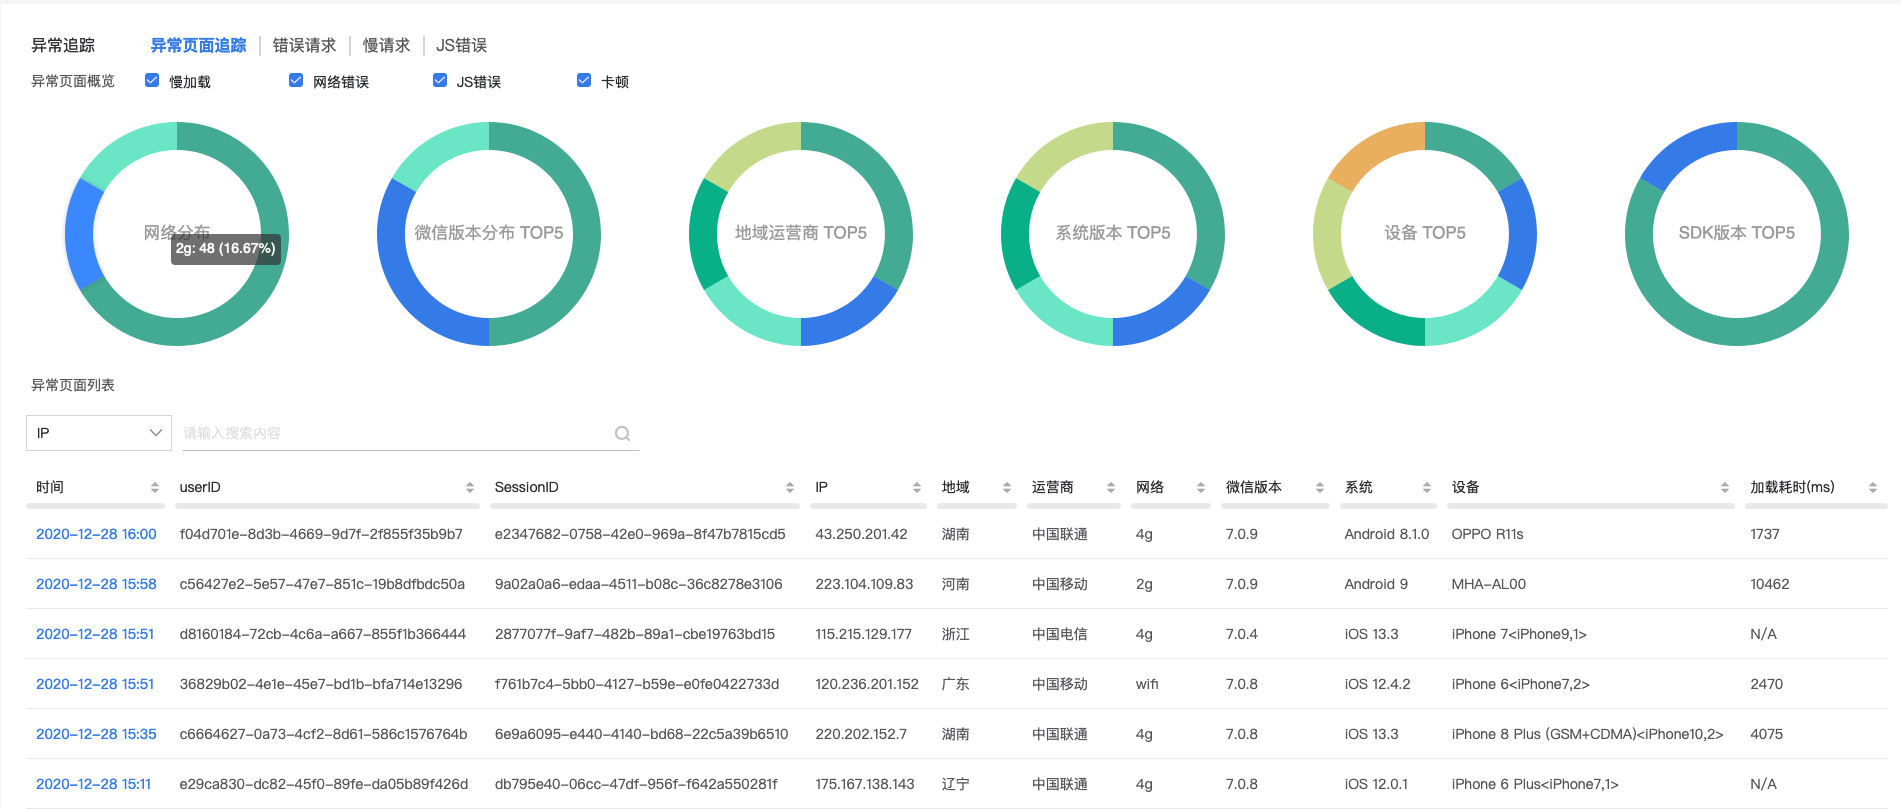The height and width of the screenshot is (809, 1901).
Task: Uncheck the JS错误 checkbox
Action: tap(440, 80)
